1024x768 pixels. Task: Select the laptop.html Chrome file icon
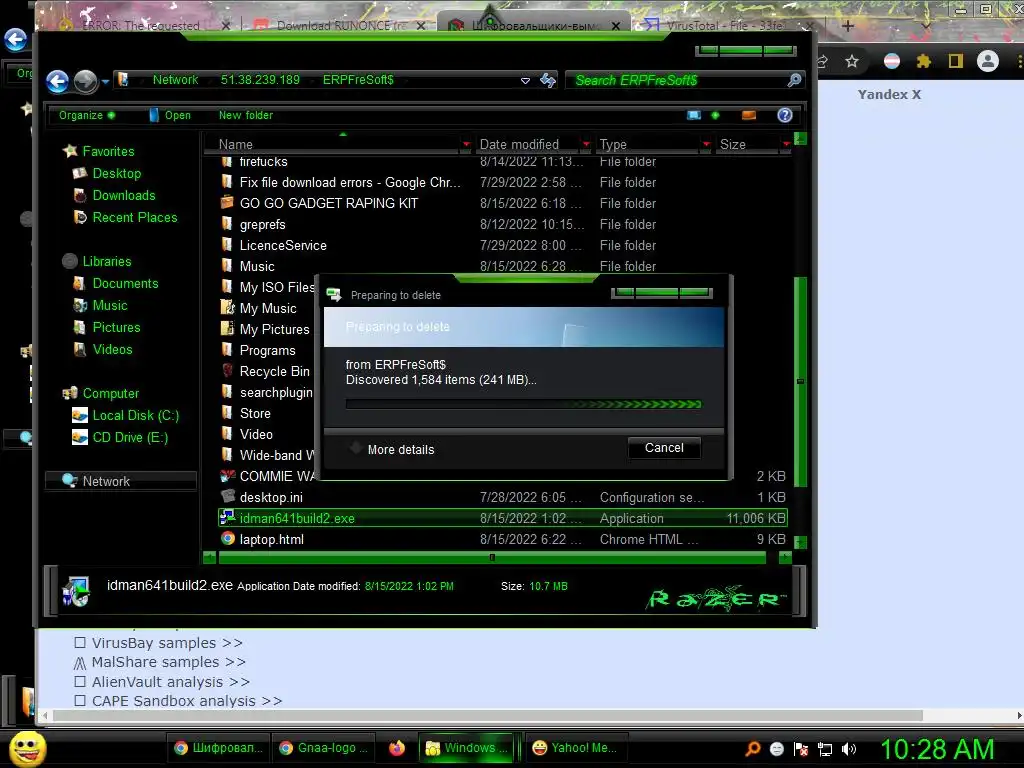(x=227, y=539)
